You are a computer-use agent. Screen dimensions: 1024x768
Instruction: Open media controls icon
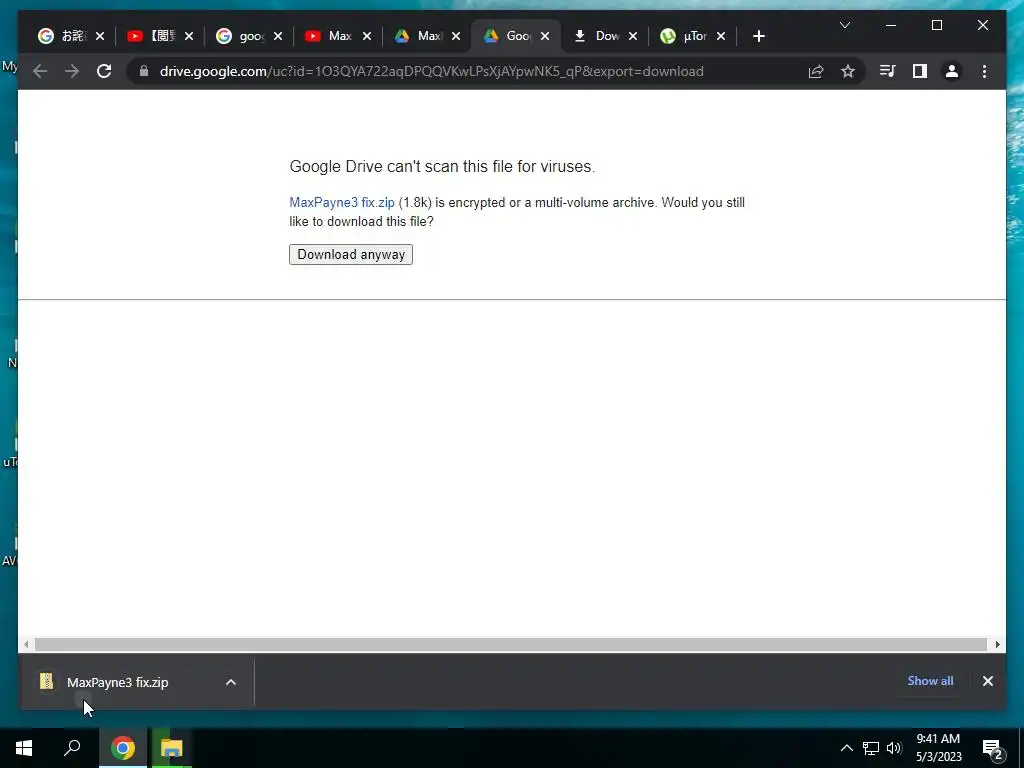(888, 71)
